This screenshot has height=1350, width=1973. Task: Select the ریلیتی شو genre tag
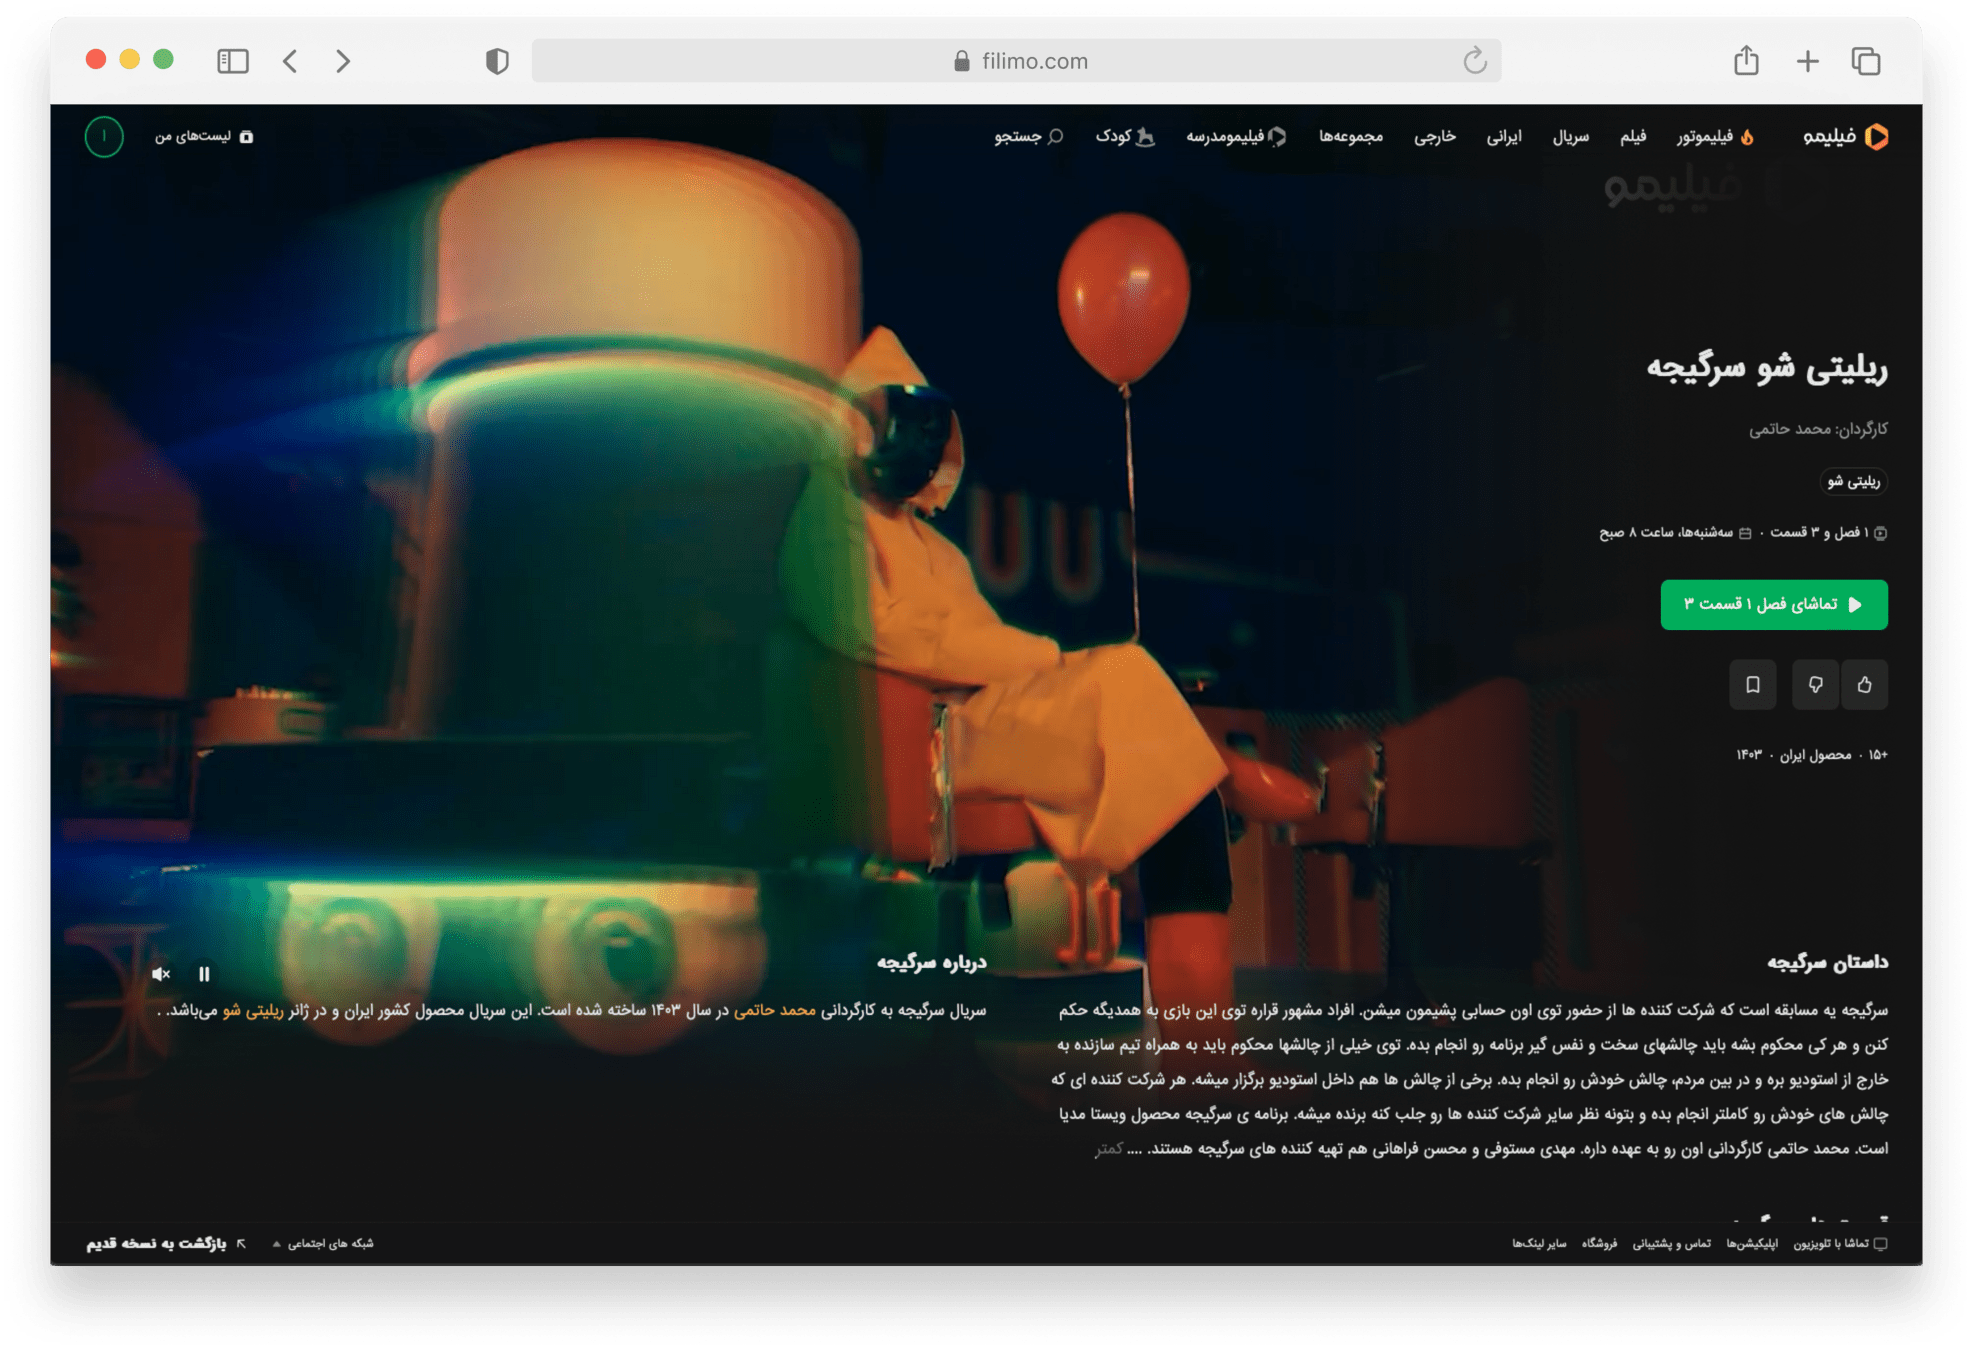pos(1853,482)
